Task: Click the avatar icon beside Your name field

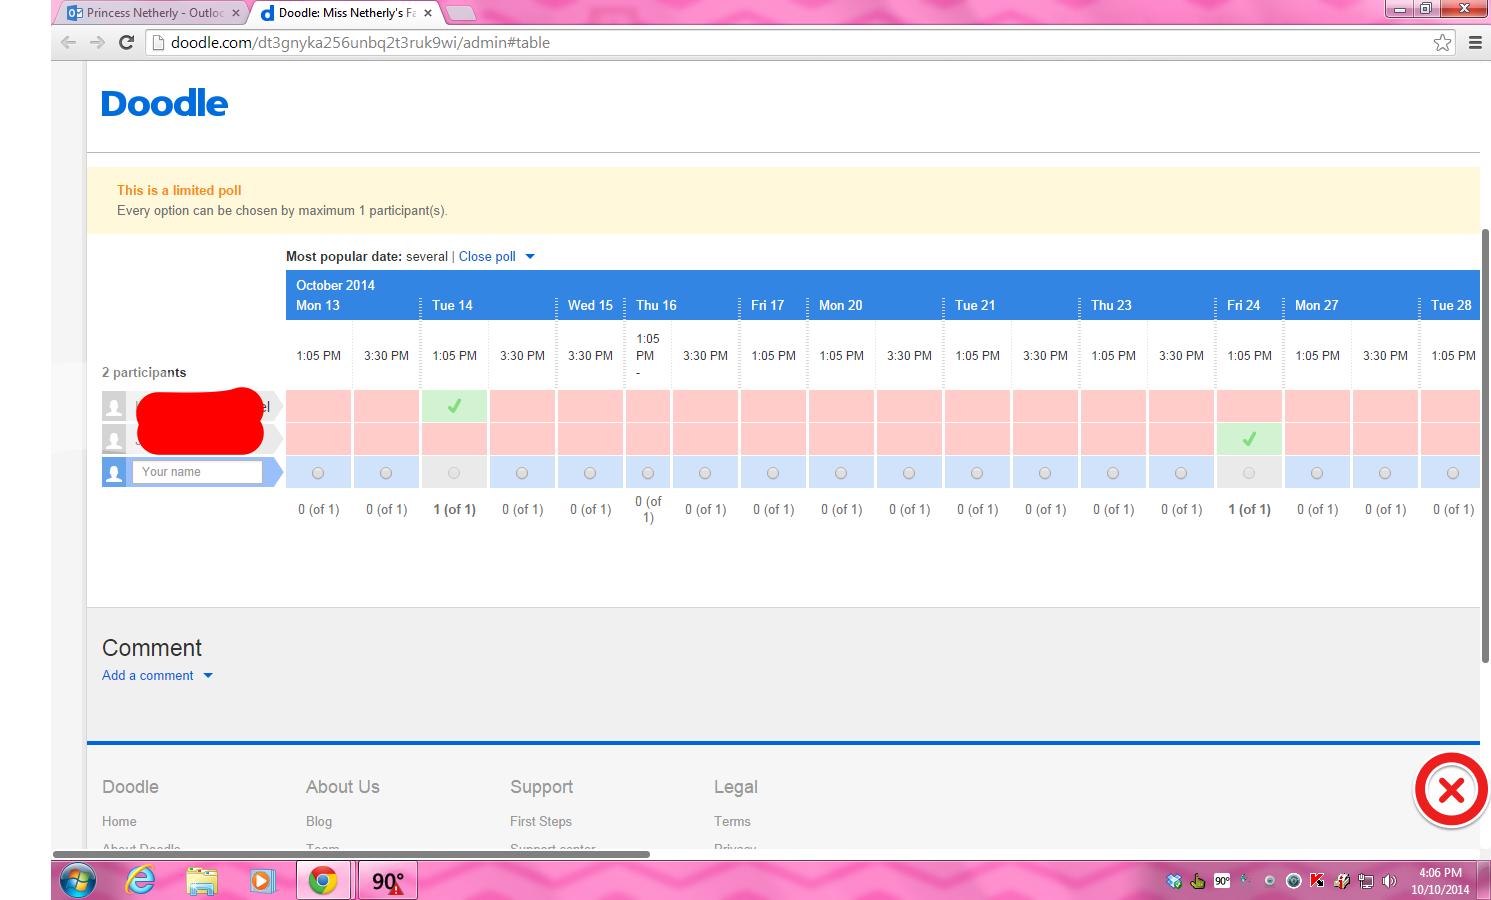Action: point(114,472)
